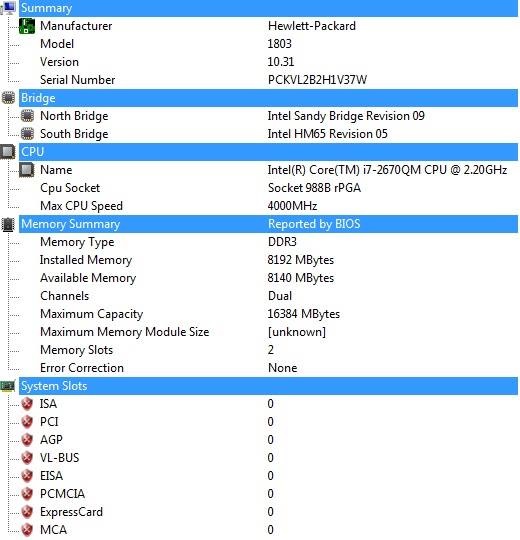Screen dimensions: 520x540
Task: Click the i7-2670QM CPU name value
Action: [x=387, y=170]
